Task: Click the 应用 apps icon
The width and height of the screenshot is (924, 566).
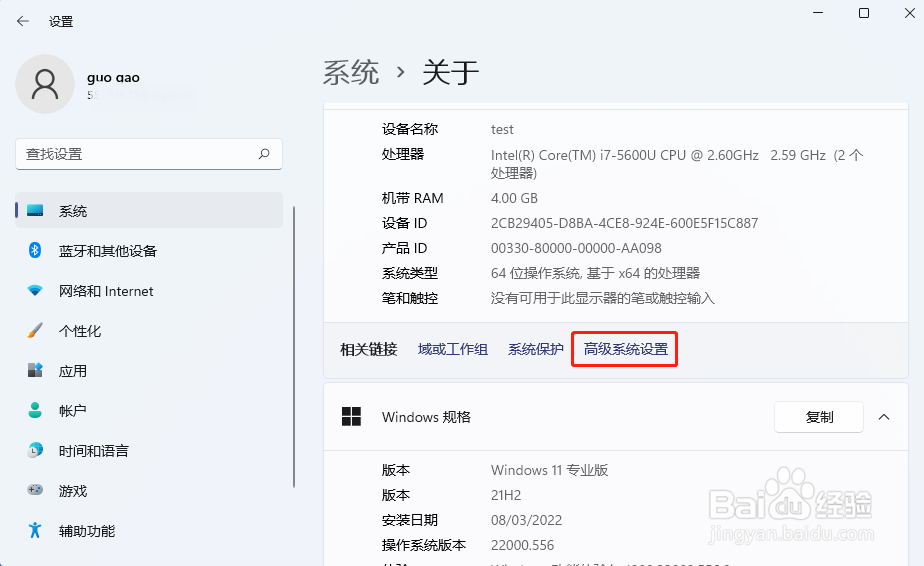Action: pos(35,370)
